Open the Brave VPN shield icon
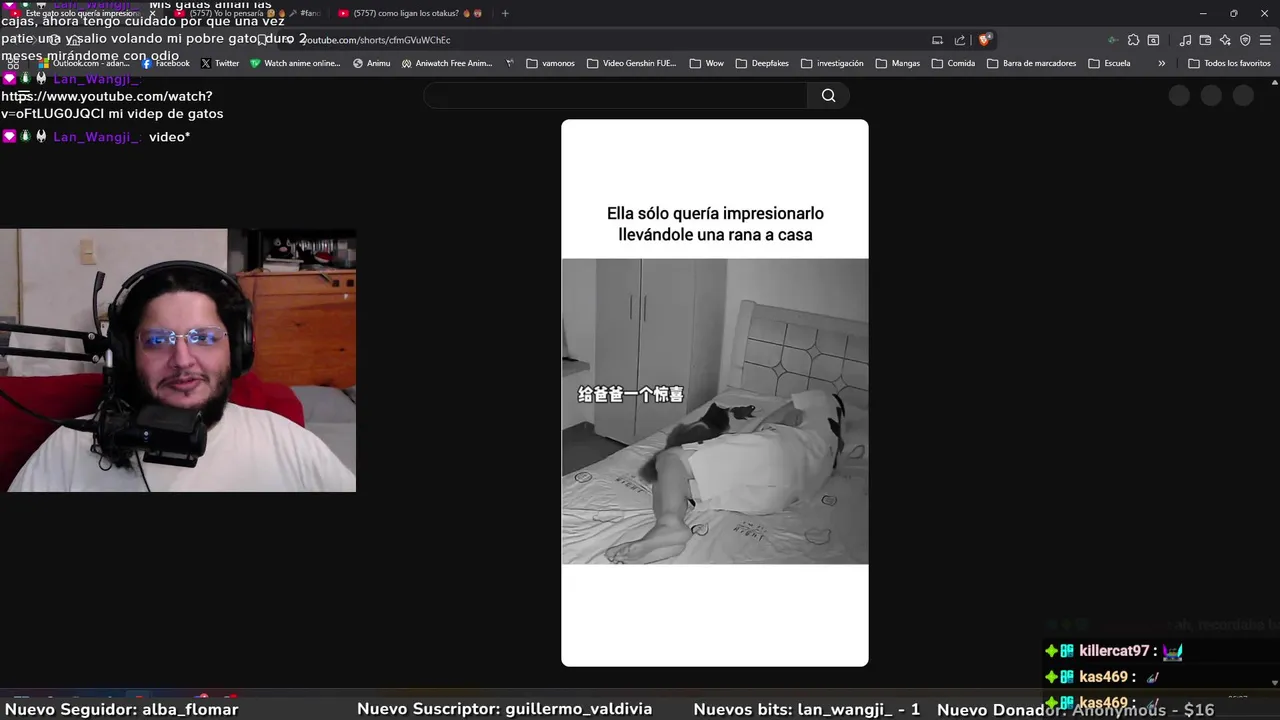The width and height of the screenshot is (1280, 720). 1245,40
